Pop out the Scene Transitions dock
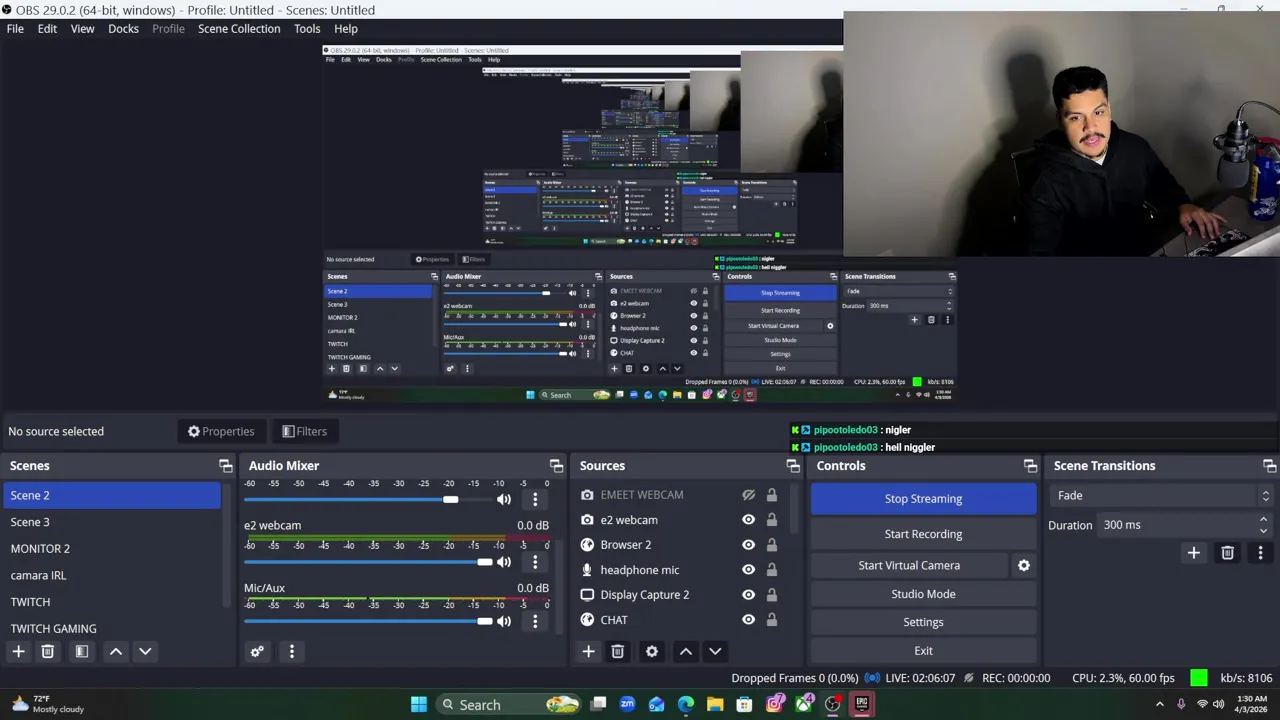 click(x=1269, y=466)
